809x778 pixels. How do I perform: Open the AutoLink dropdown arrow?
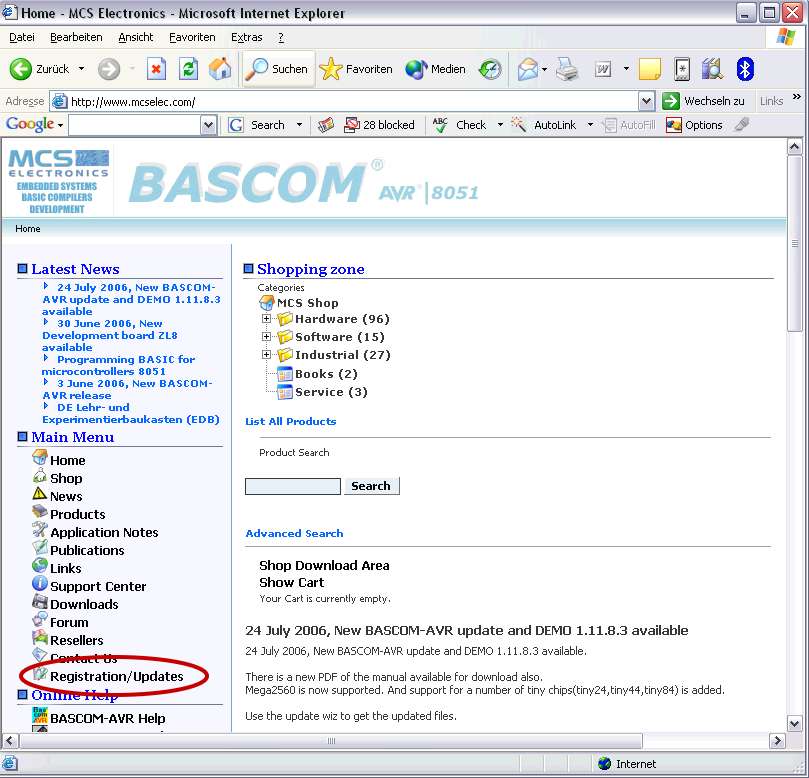point(590,125)
